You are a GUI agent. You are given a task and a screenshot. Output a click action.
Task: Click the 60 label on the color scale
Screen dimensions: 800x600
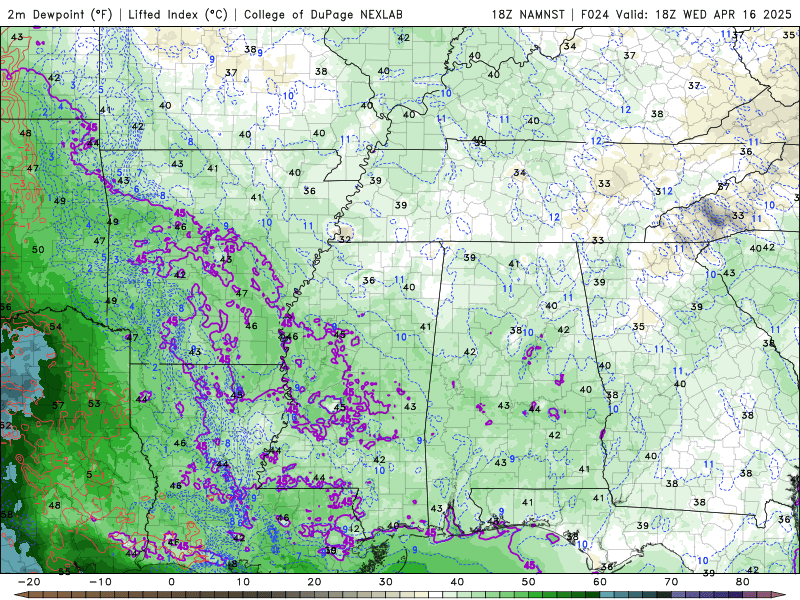tap(600, 582)
